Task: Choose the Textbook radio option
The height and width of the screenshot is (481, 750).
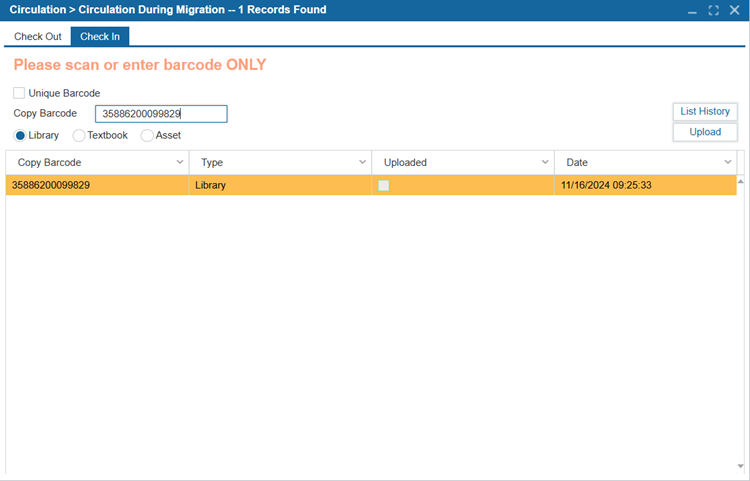Action: click(79, 135)
